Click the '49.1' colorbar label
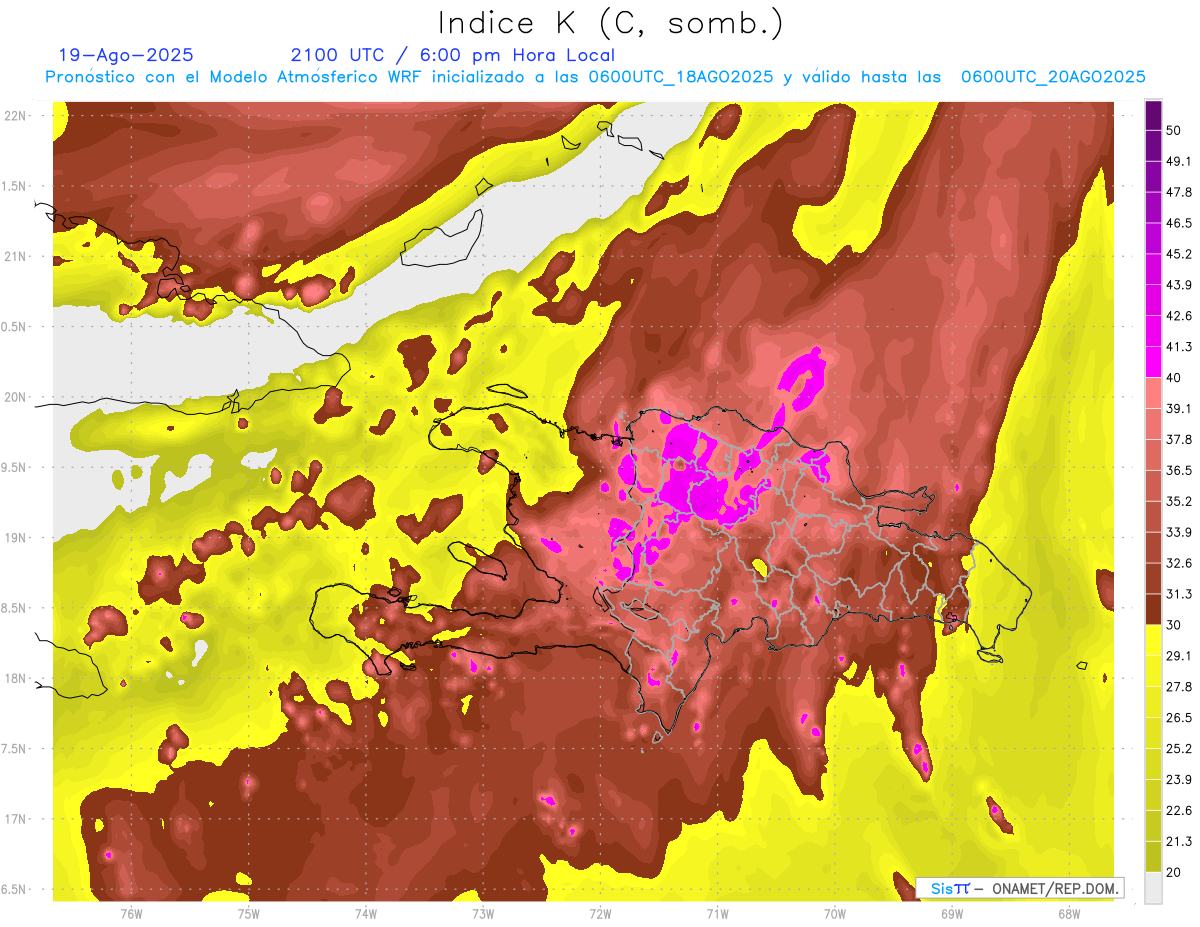Image resolution: width=1200 pixels, height=927 pixels. click(1178, 162)
